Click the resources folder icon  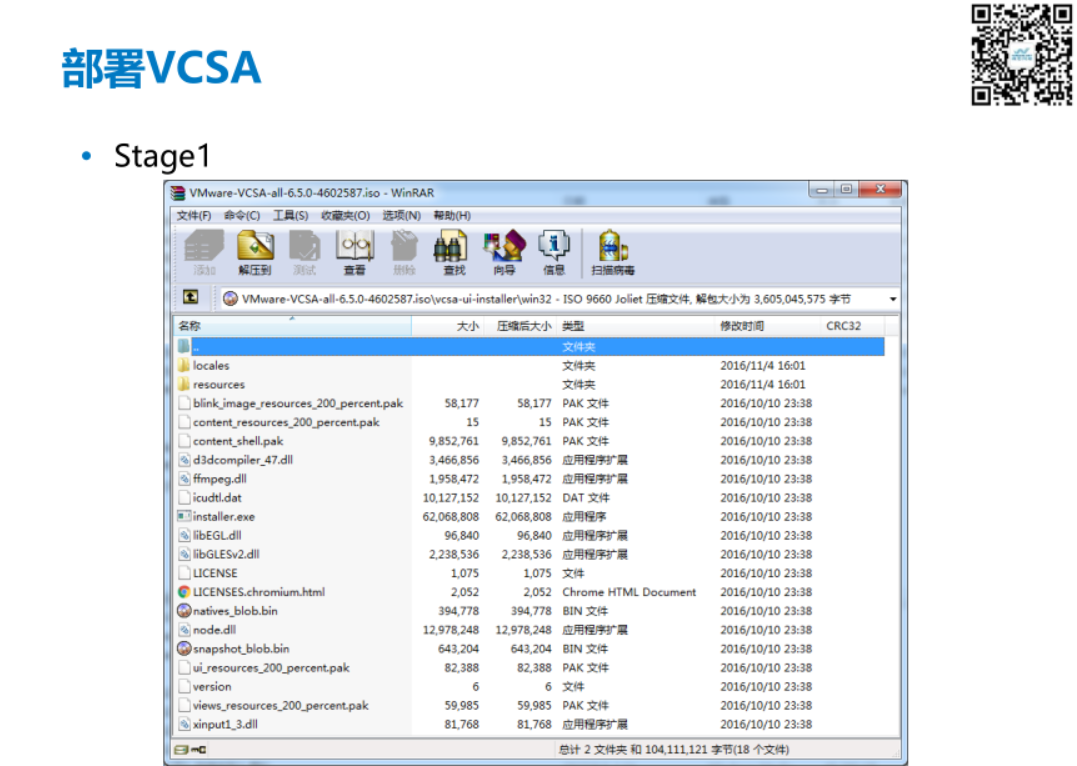tap(184, 384)
